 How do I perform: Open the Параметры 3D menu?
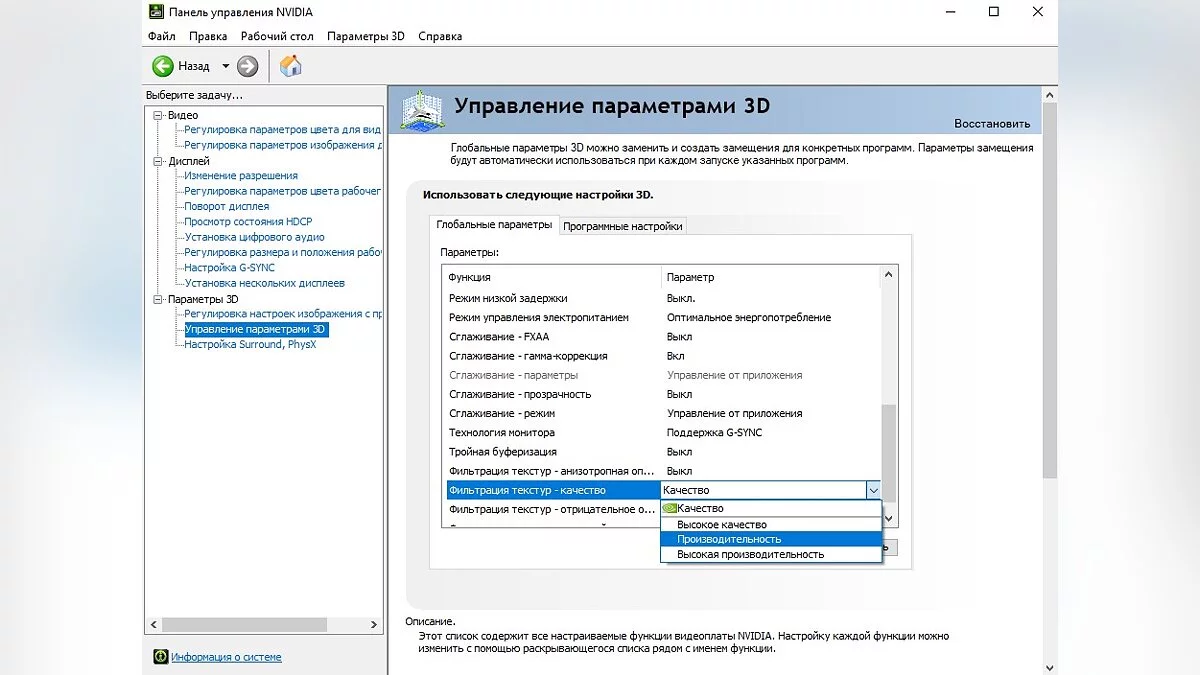pyautogui.click(x=366, y=36)
